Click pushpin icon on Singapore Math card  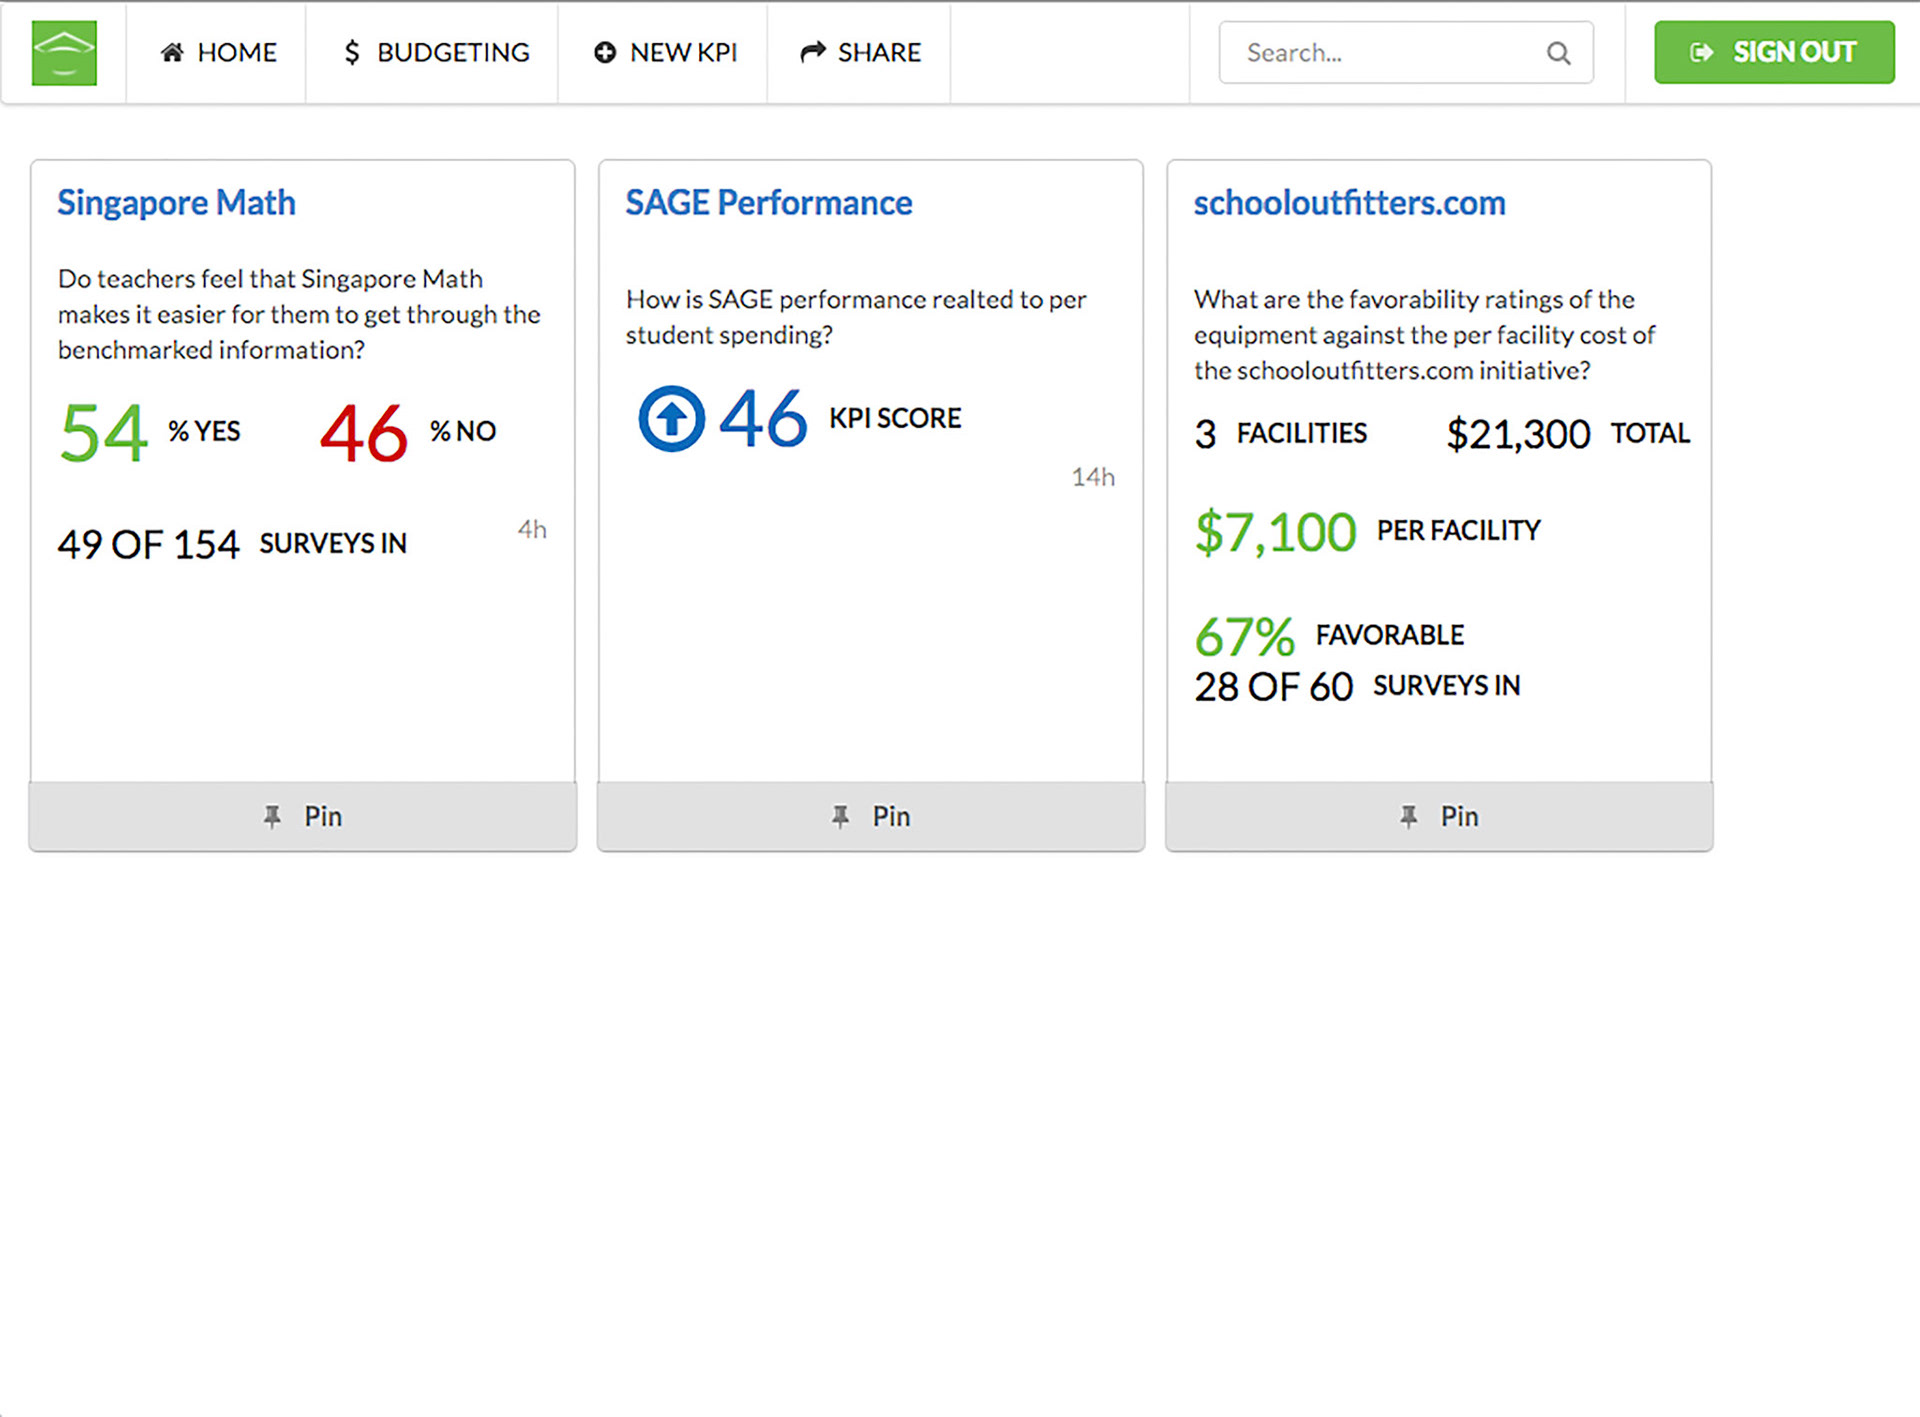coord(272,817)
